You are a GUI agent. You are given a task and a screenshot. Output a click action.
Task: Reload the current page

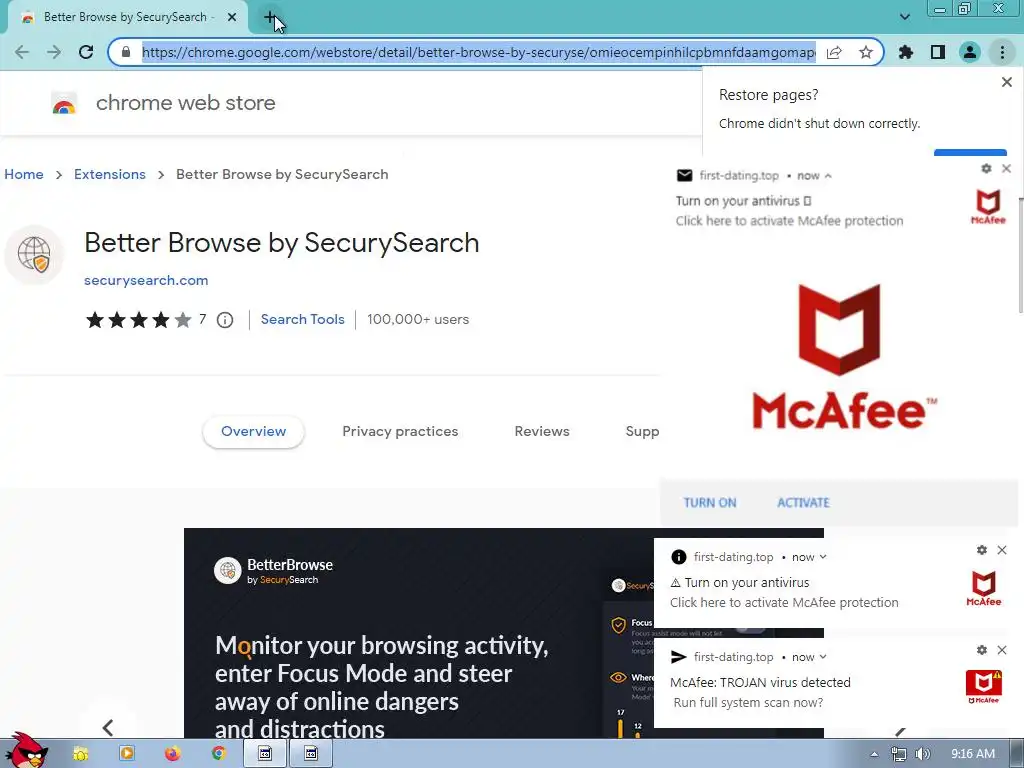coord(86,52)
